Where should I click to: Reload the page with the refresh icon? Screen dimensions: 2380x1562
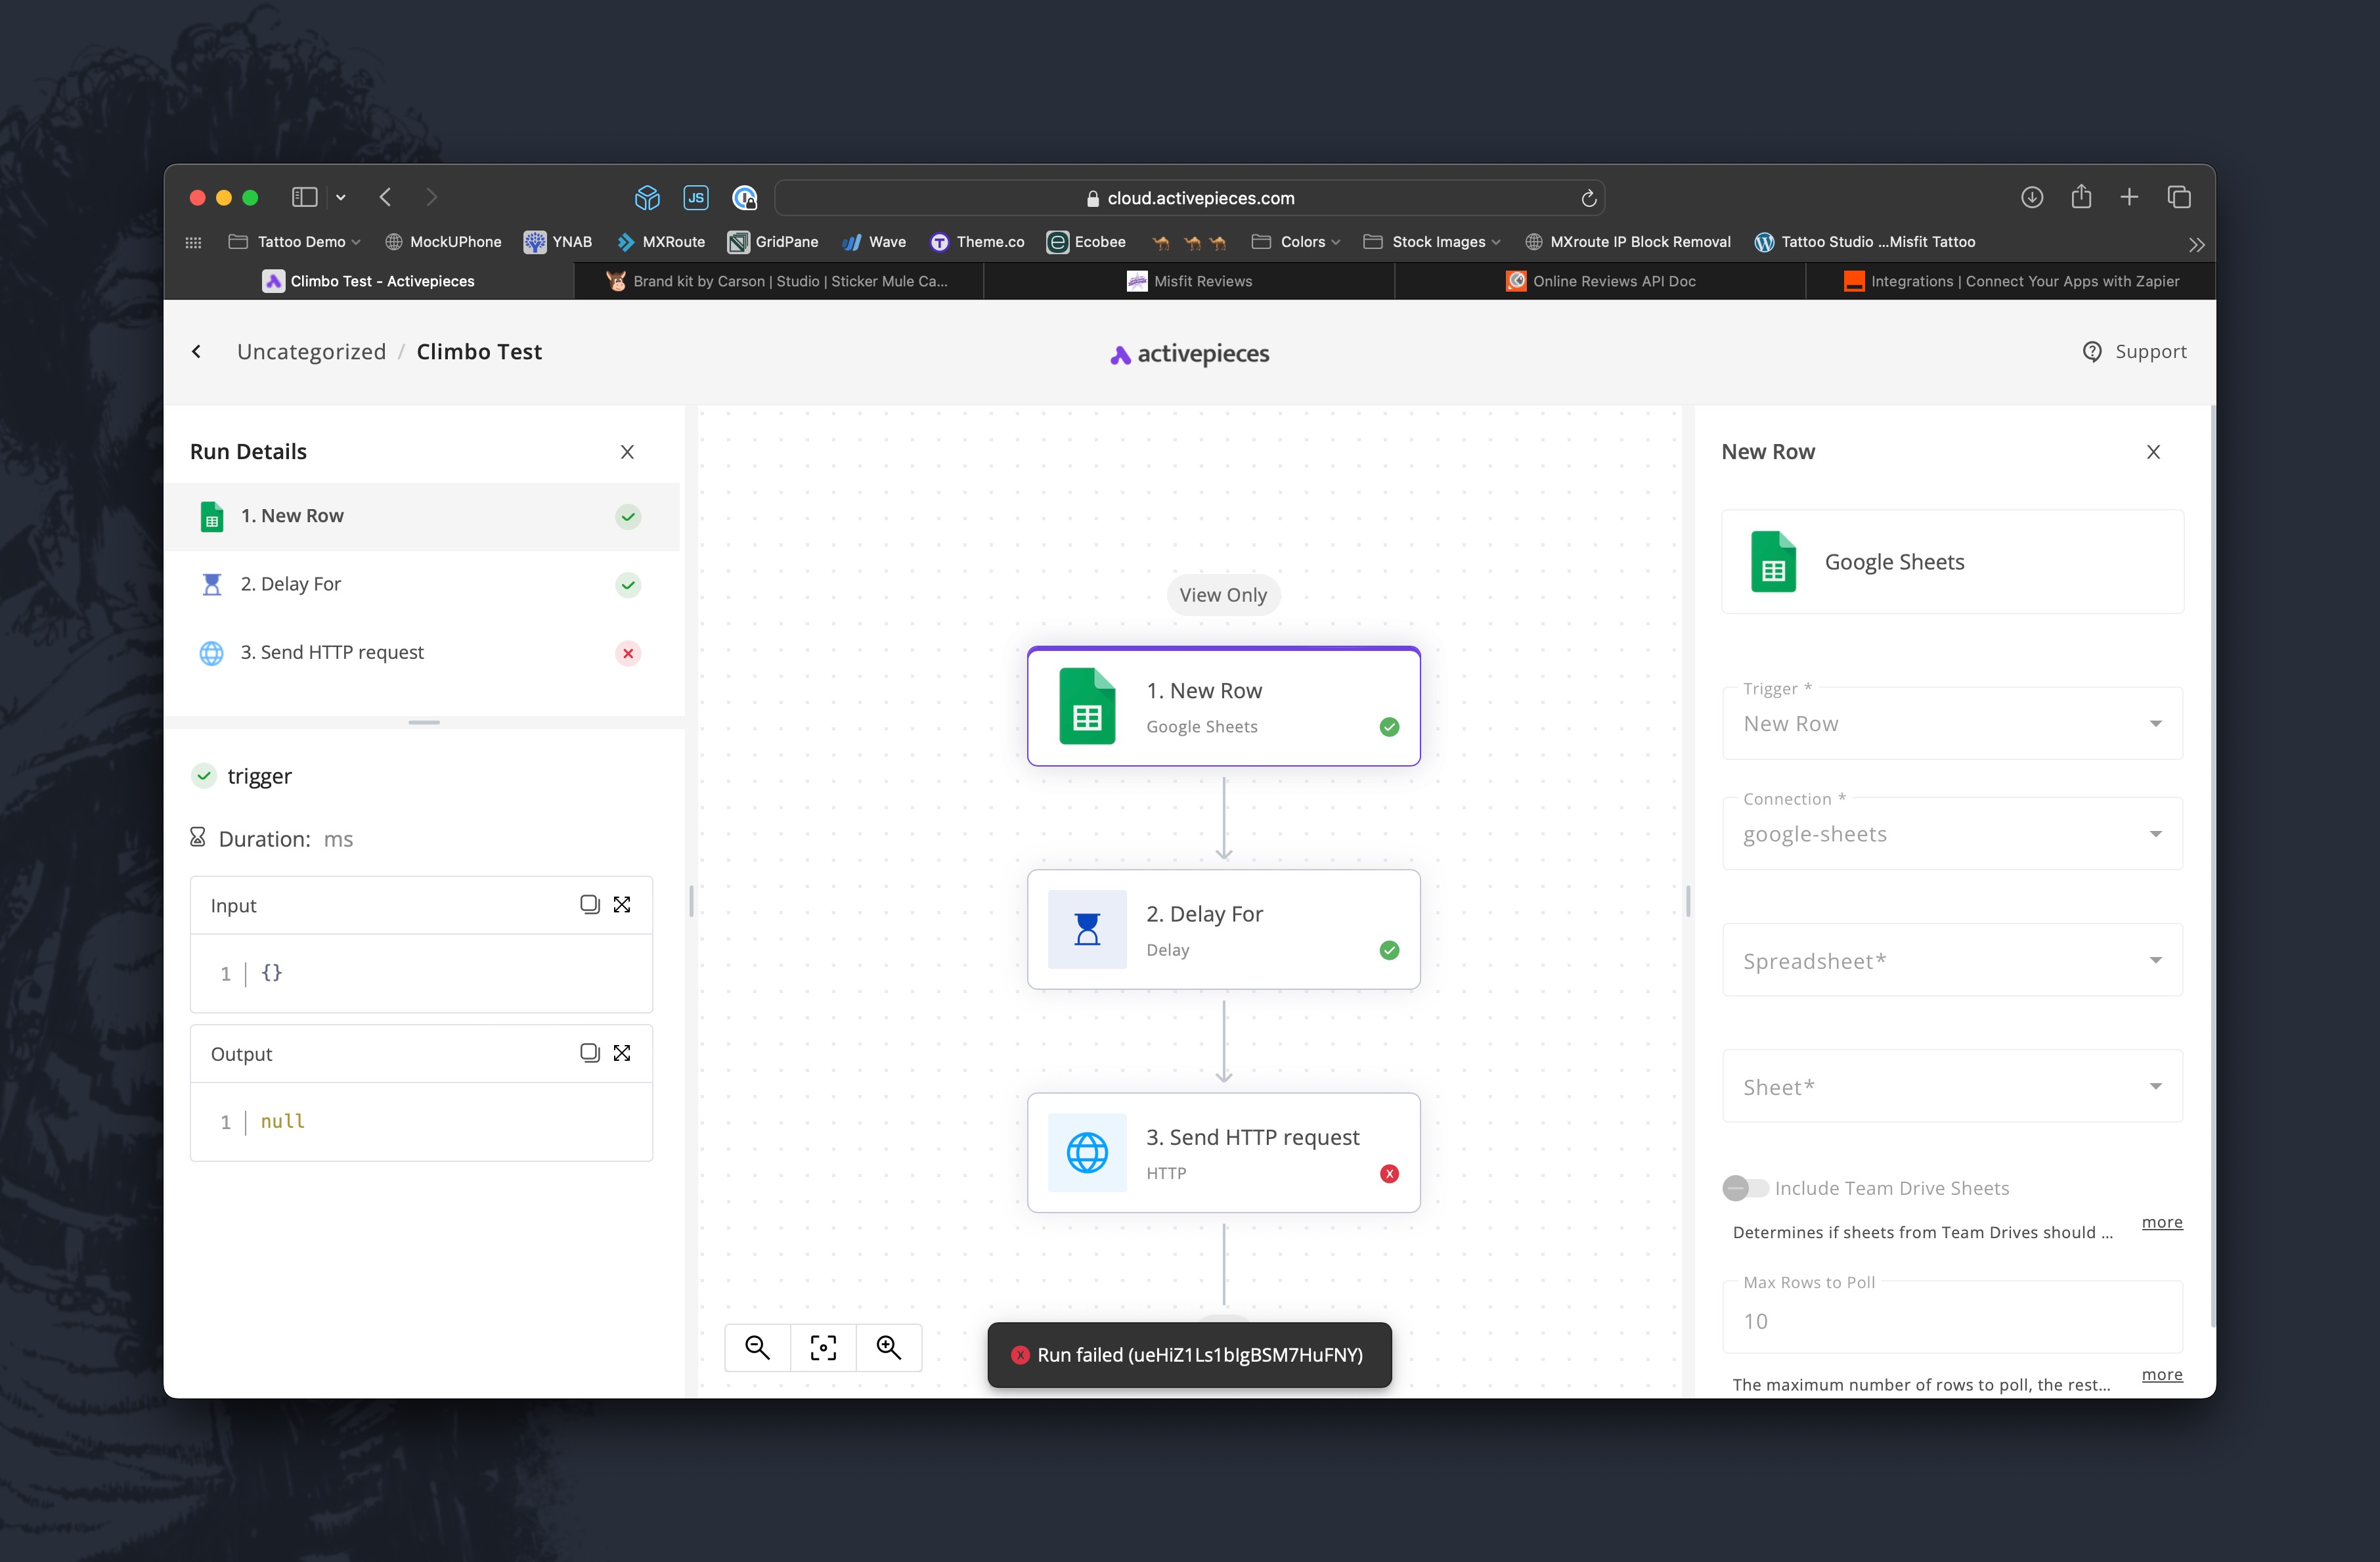pos(1588,198)
